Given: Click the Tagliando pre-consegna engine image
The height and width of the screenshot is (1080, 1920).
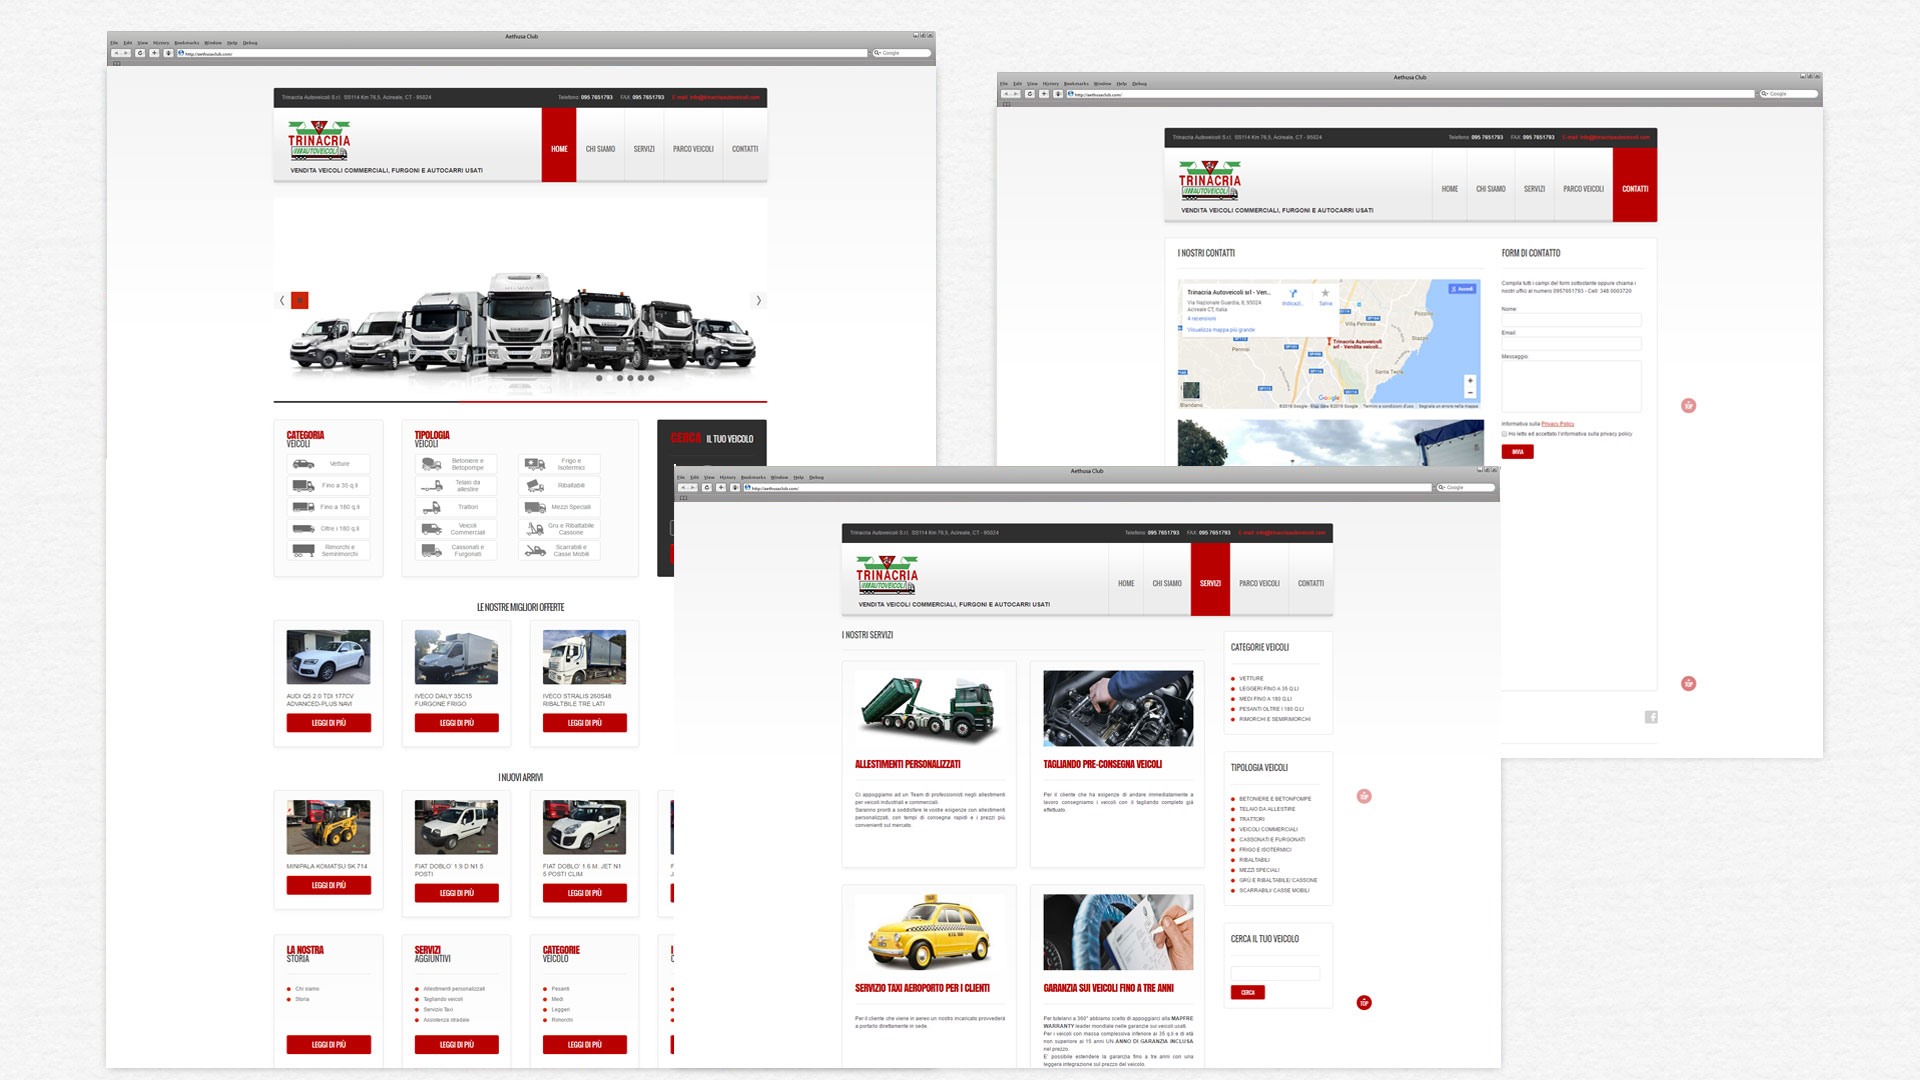Looking at the screenshot, I should click(x=1118, y=708).
